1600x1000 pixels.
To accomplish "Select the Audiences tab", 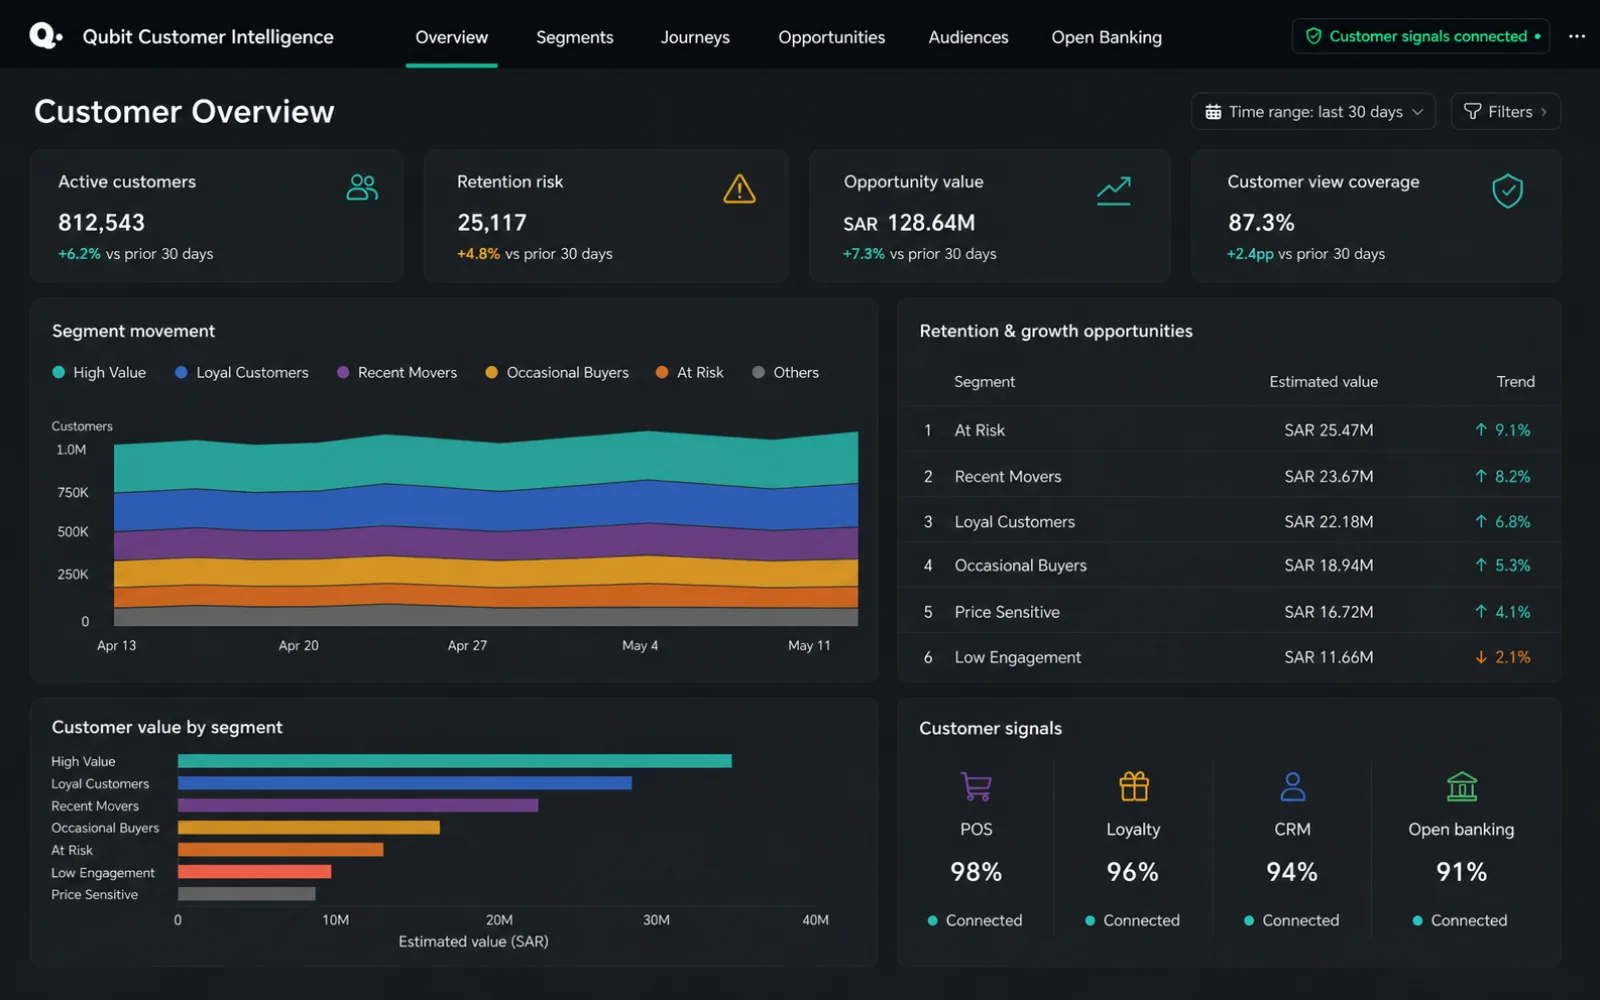I will point(968,37).
